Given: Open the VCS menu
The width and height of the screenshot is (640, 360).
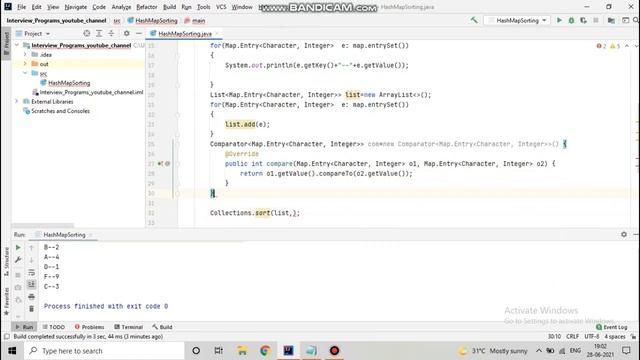Looking at the screenshot, I should 221,7.
